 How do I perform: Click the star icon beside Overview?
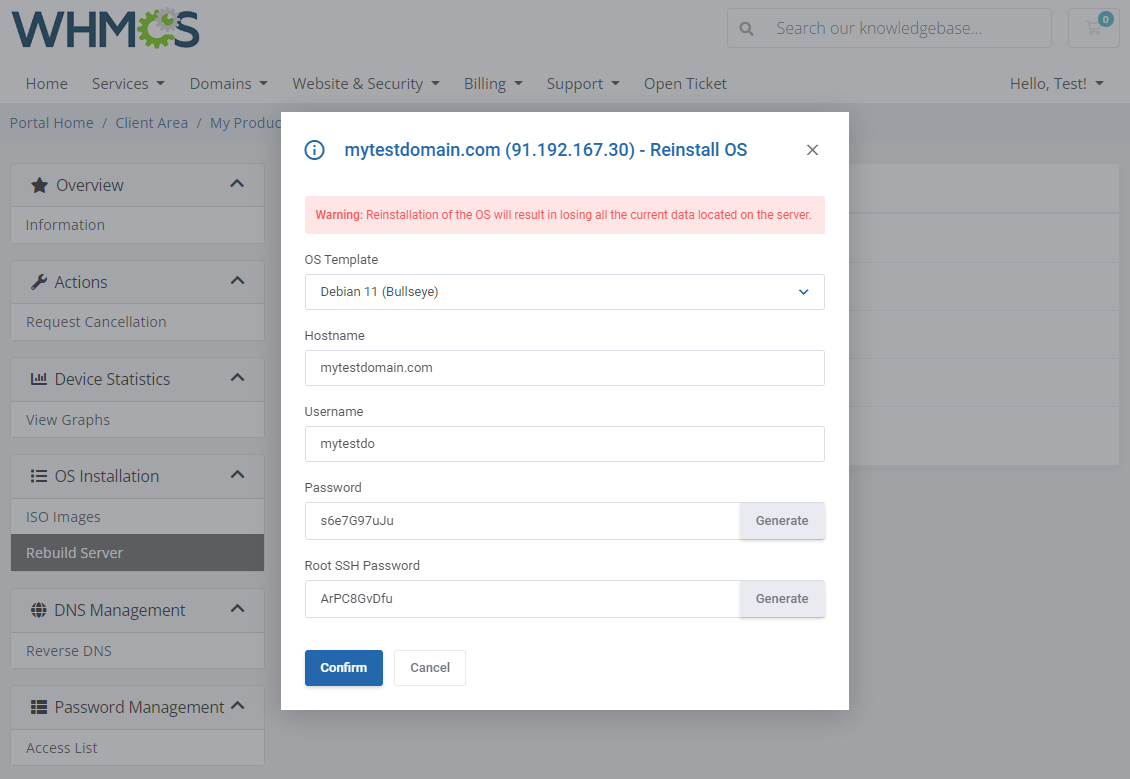[x=39, y=184]
